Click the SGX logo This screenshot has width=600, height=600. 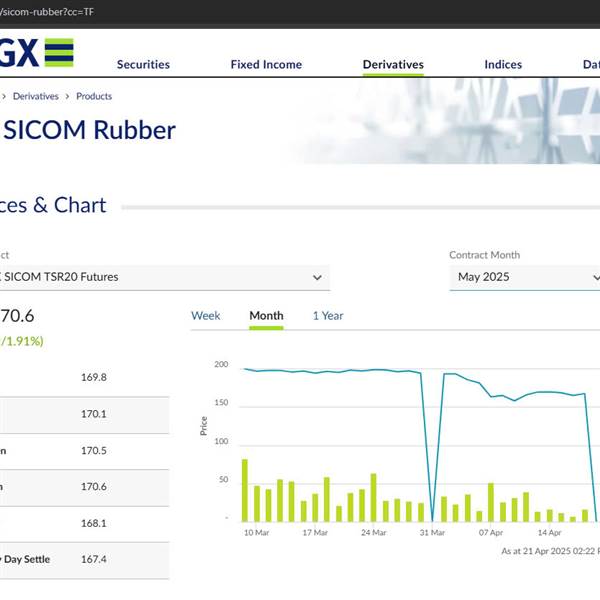[x=36, y=52]
